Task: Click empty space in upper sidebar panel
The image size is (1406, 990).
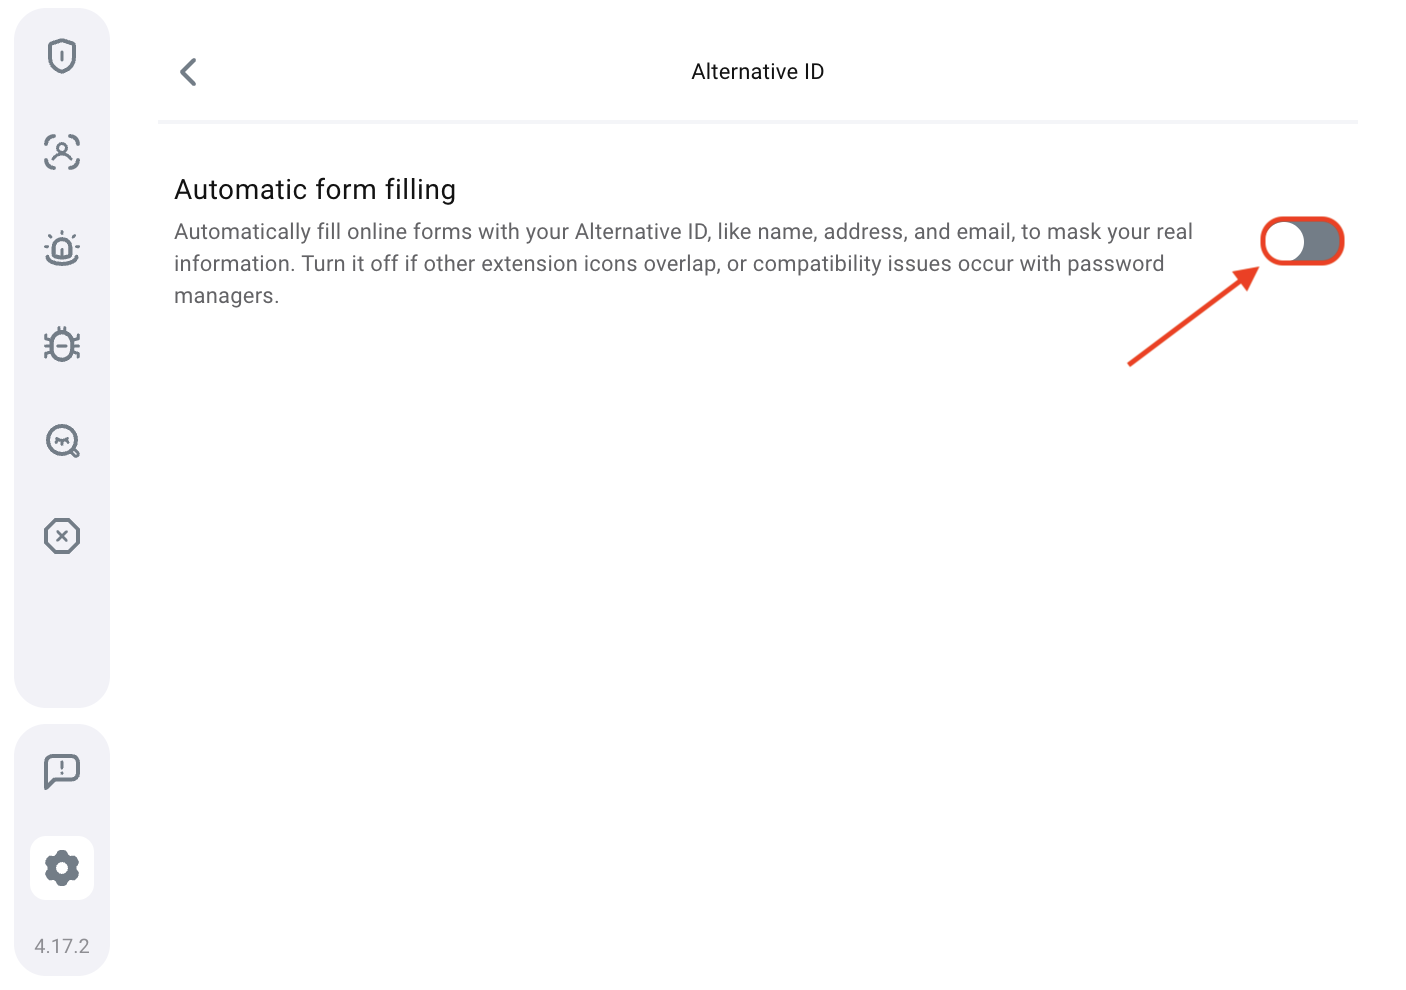Action: point(62,630)
